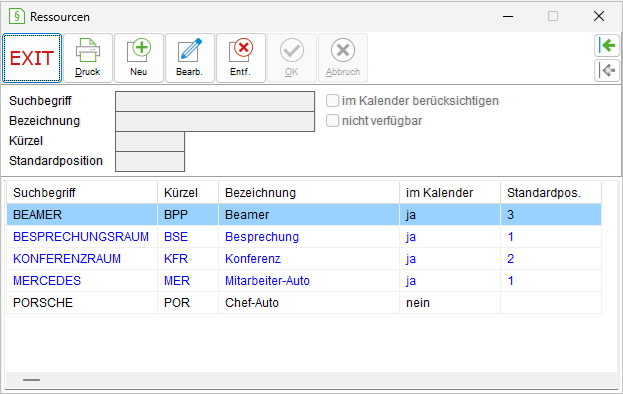Screen dimensions: 623x394
Task: Click the KFR Kürzel cell
Action: point(188,259)
